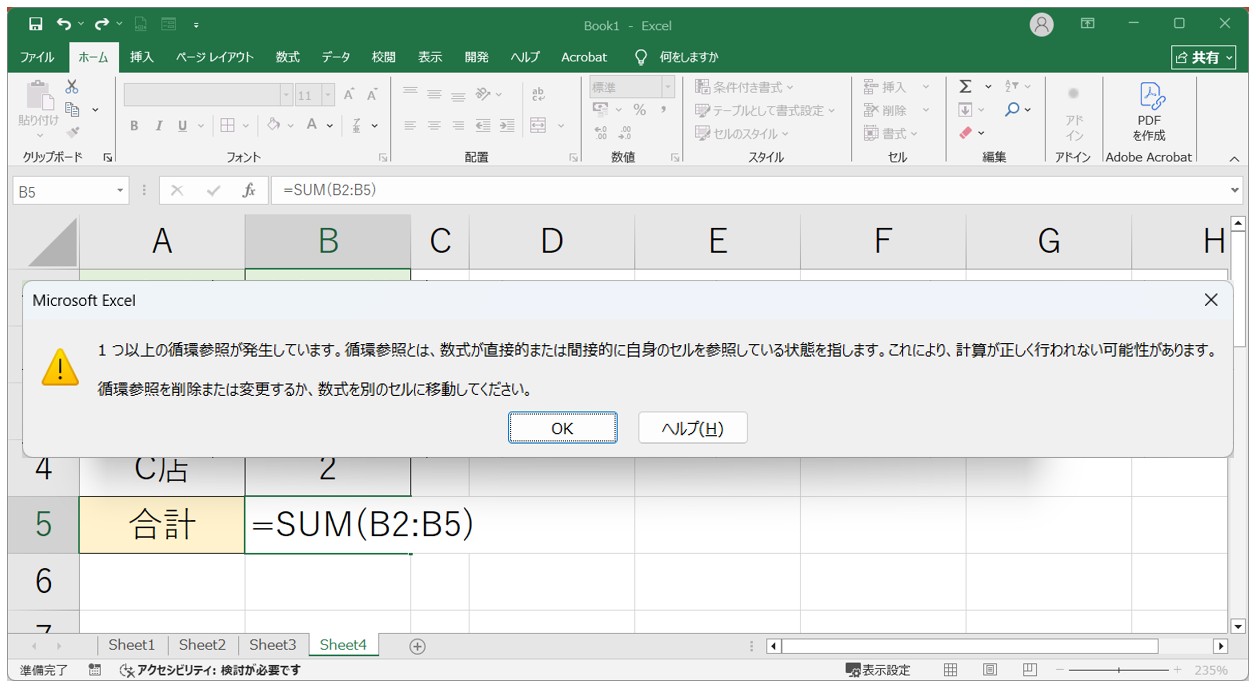Zoom in with the plus button
Viewport: 1256px width, 689px height.
coord(1177,670)
